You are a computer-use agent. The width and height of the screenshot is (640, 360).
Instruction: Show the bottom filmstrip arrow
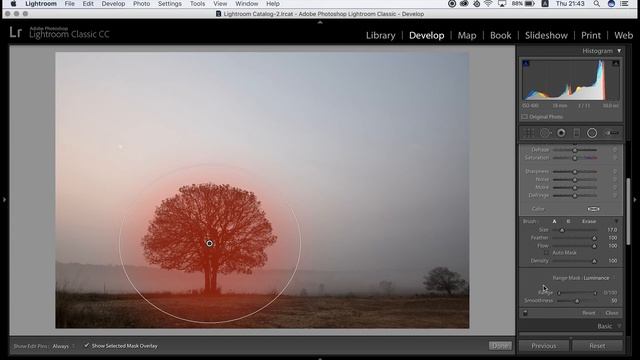point(320,358)
